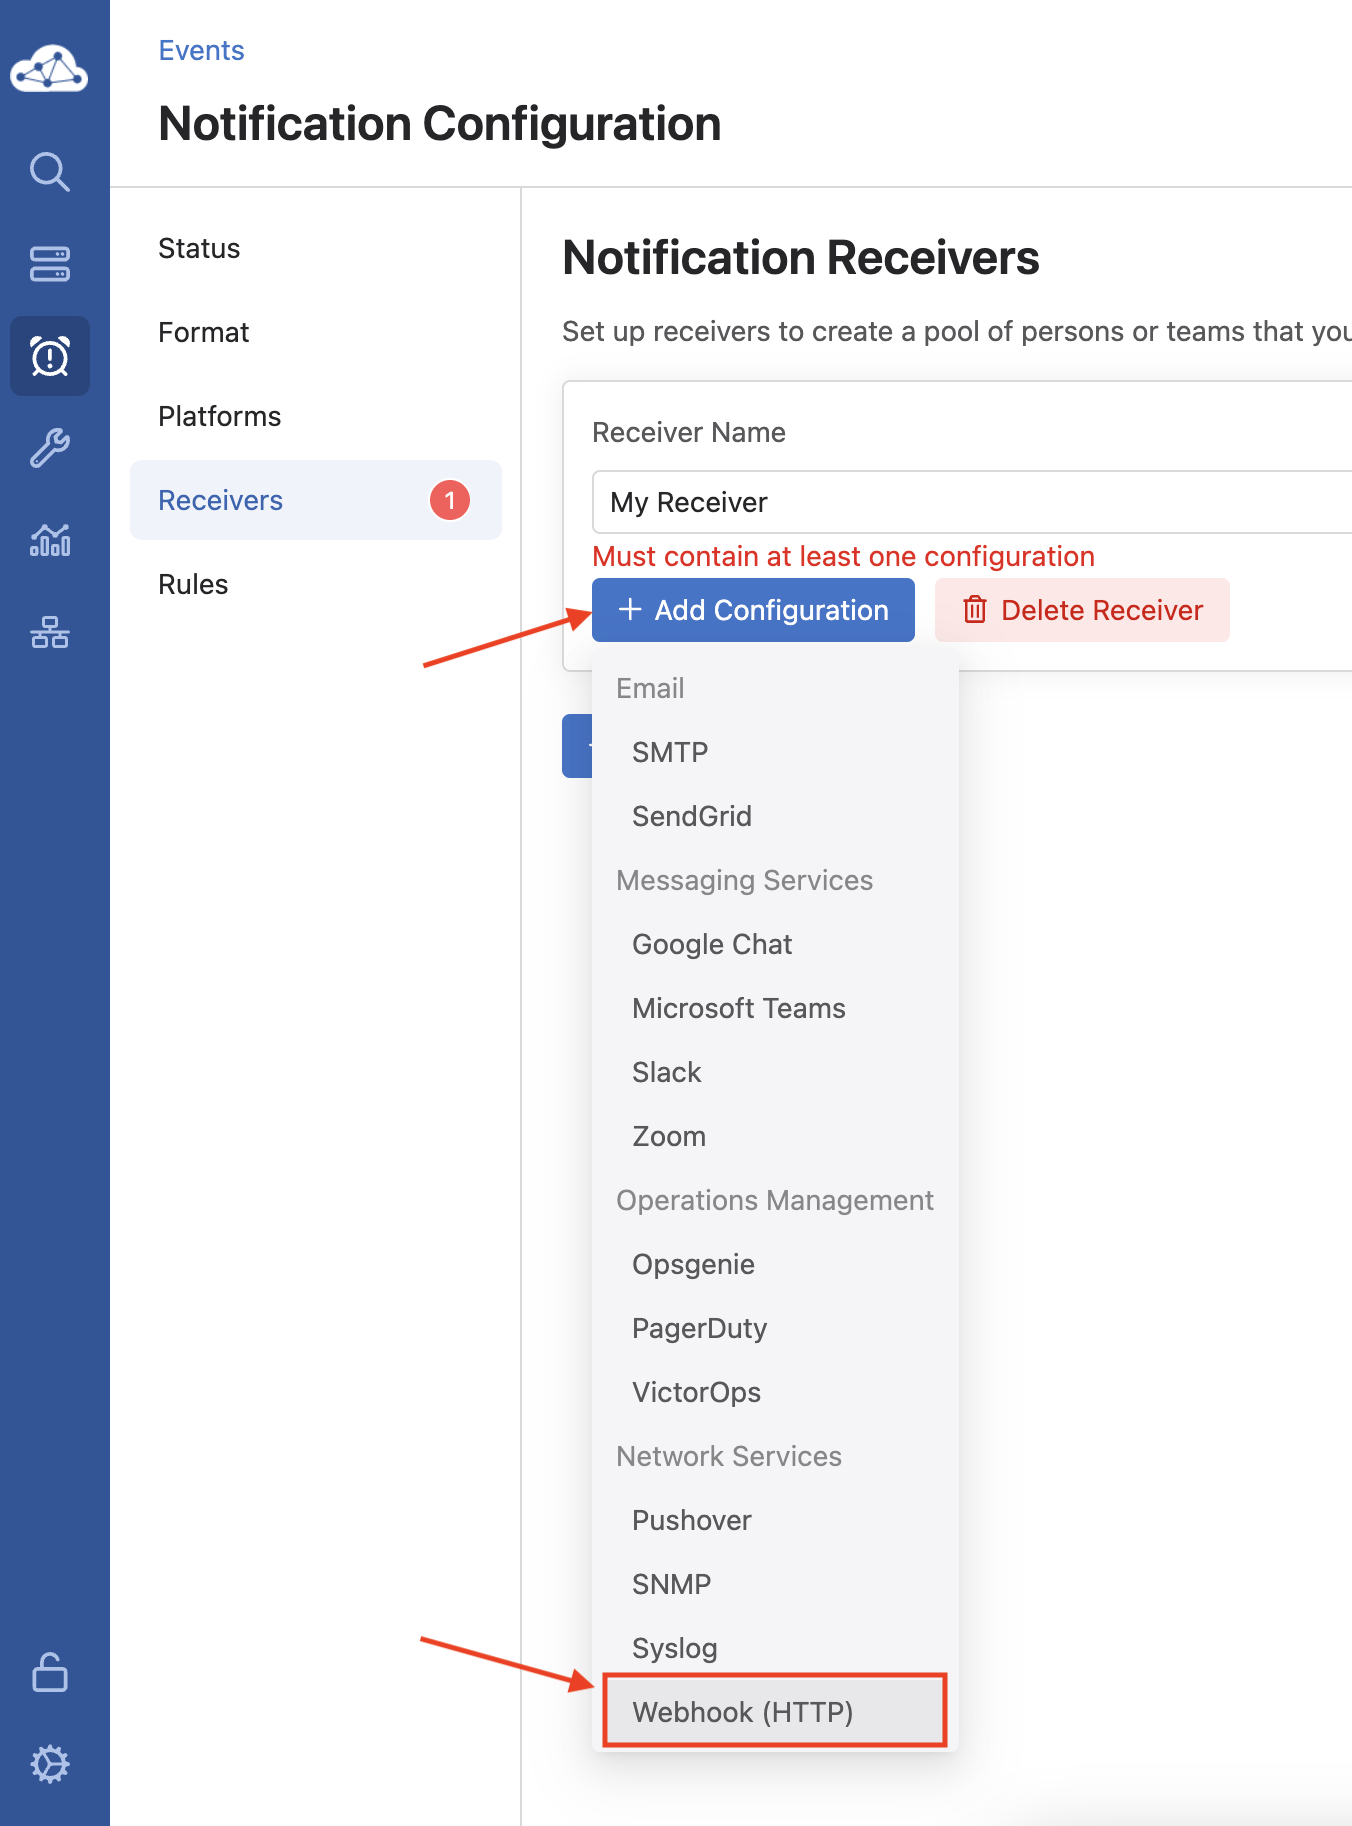Open the wrench tools icon
The image size is (1352, 1826).
tap(49, 448)
